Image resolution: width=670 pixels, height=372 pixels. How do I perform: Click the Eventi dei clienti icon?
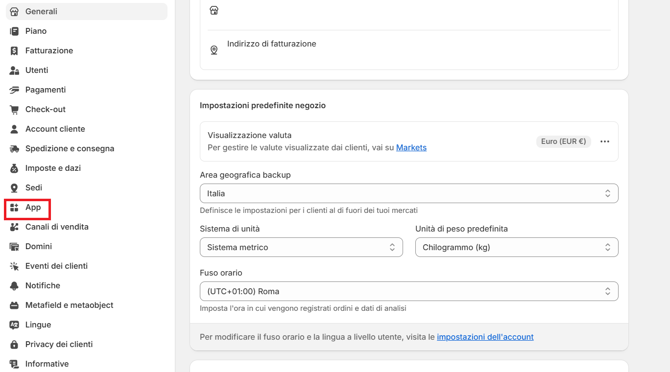coord(14,266)
